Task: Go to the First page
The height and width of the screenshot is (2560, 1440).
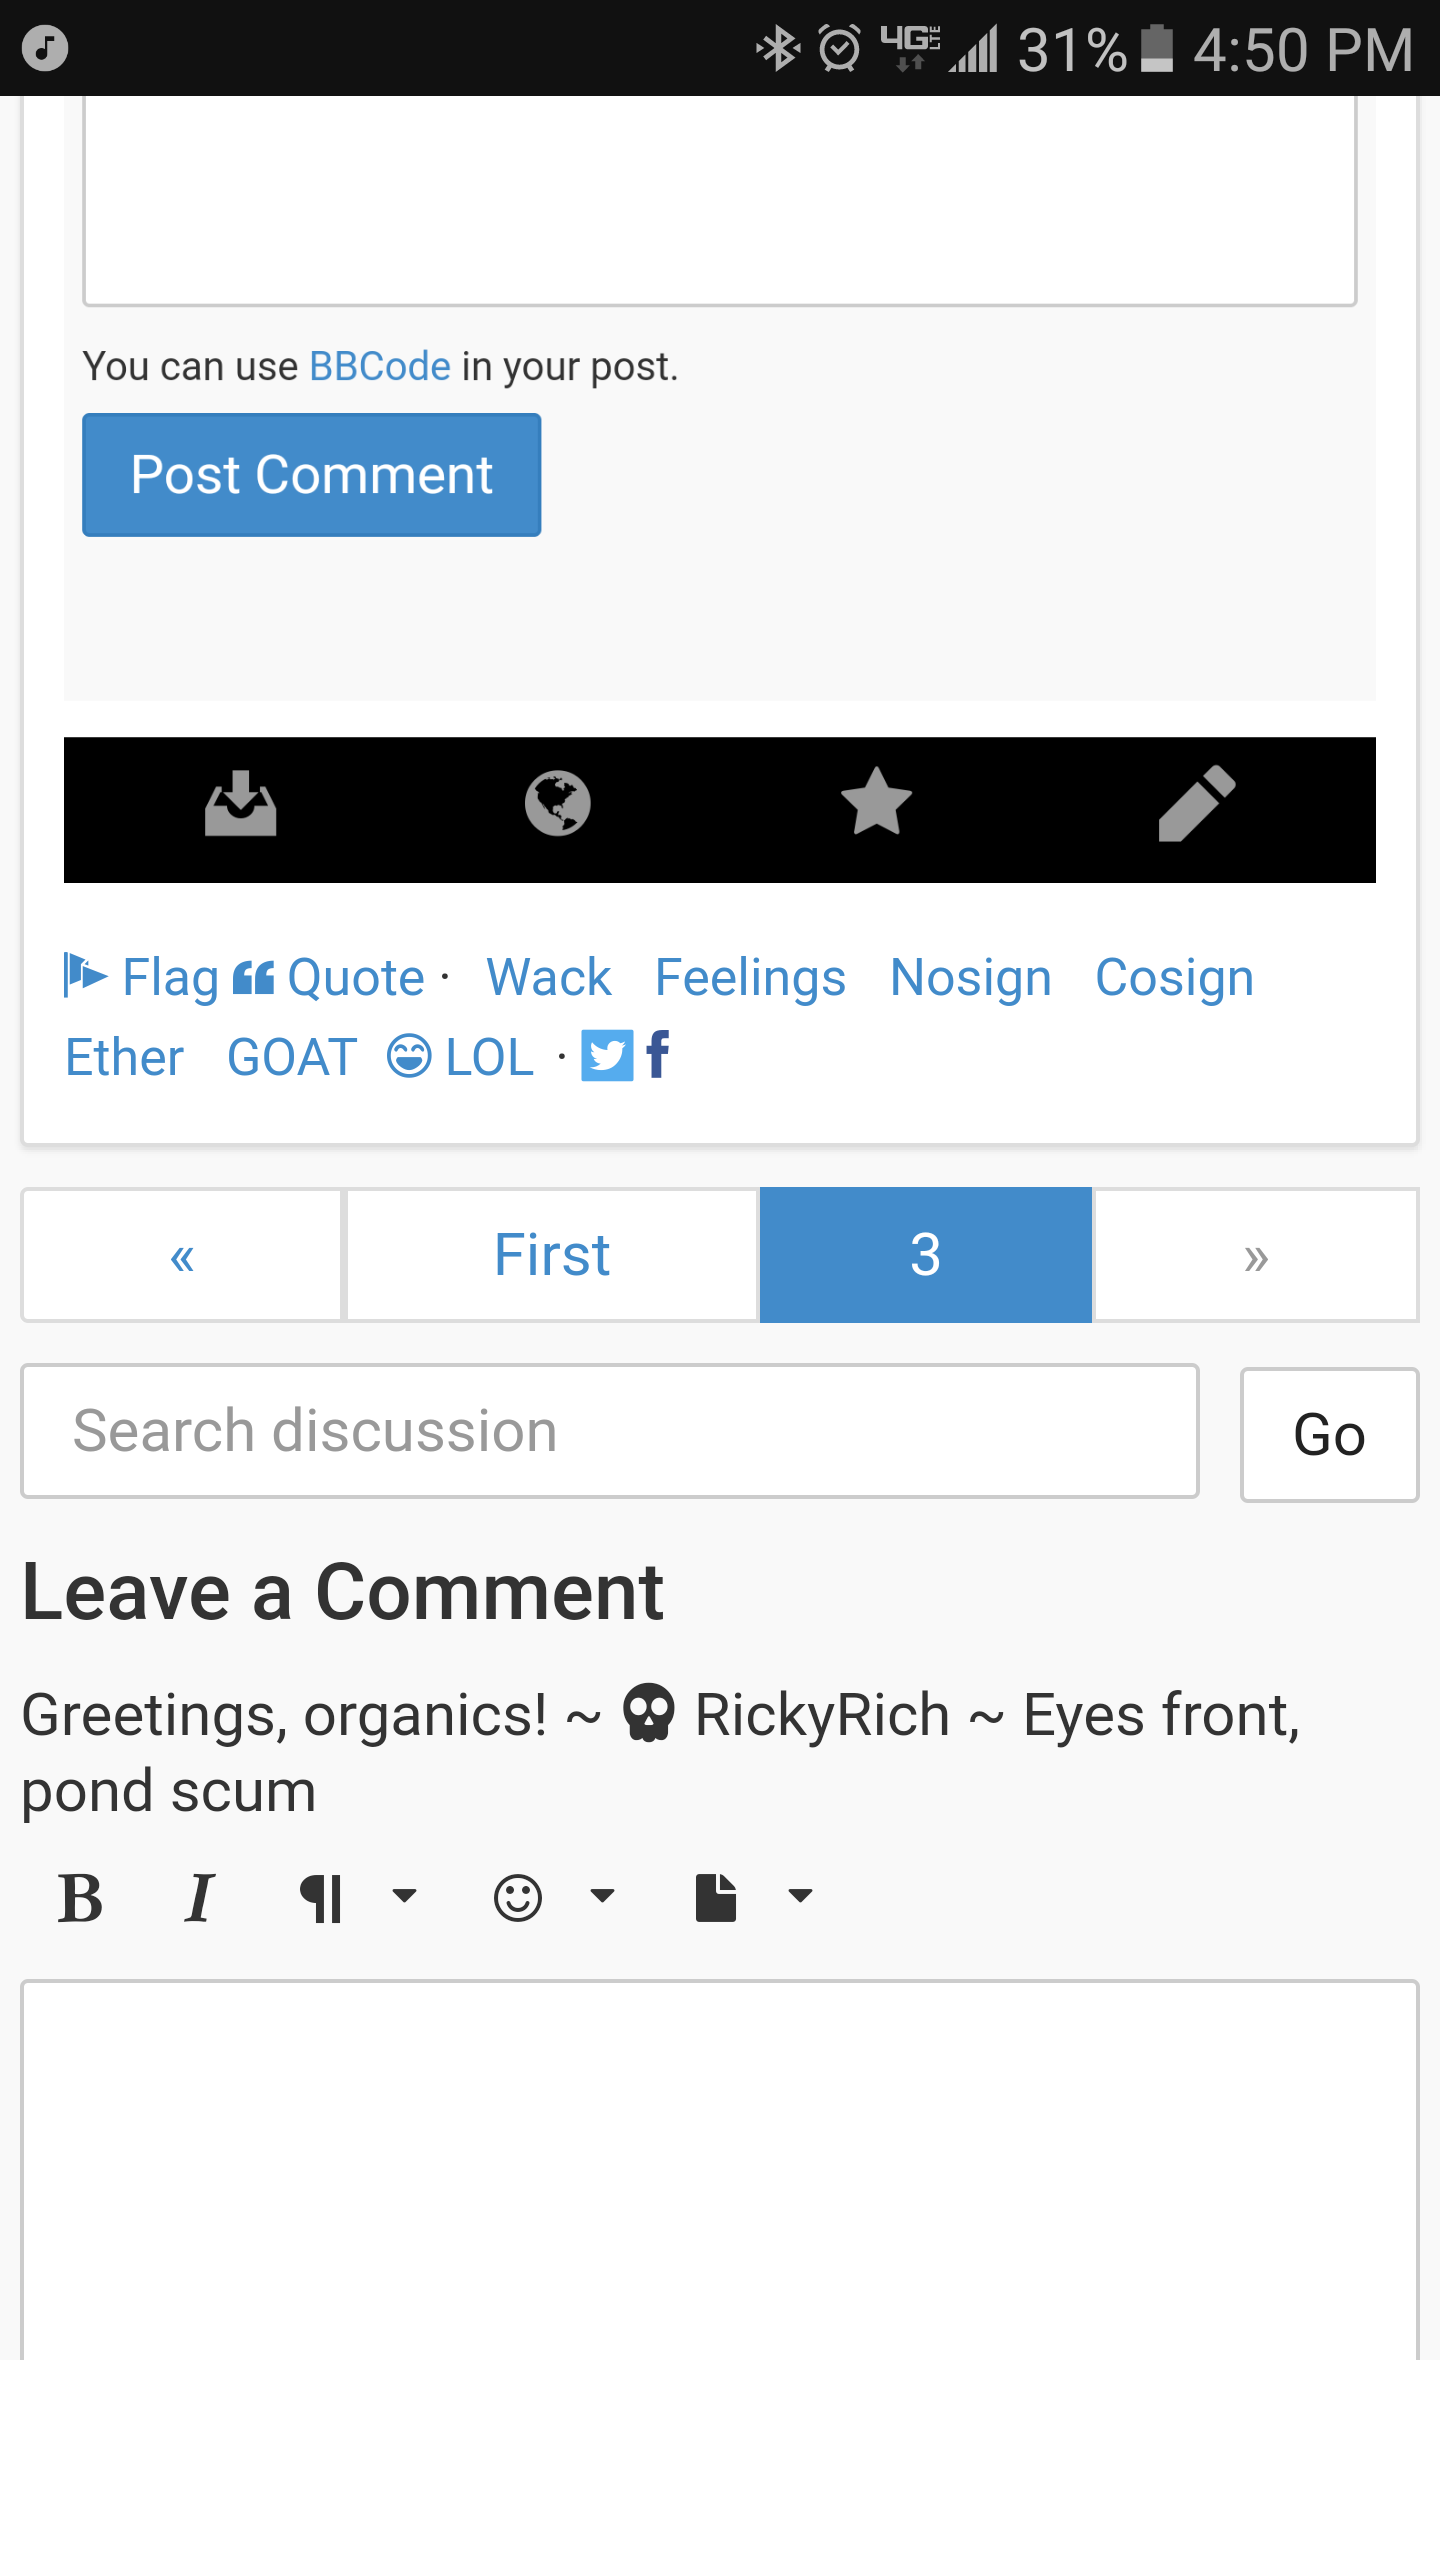Action: 552,1255
